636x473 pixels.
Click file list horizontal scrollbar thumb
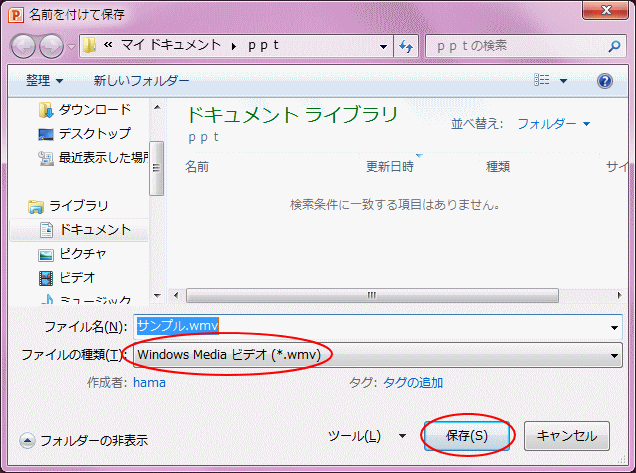[372, 295]
